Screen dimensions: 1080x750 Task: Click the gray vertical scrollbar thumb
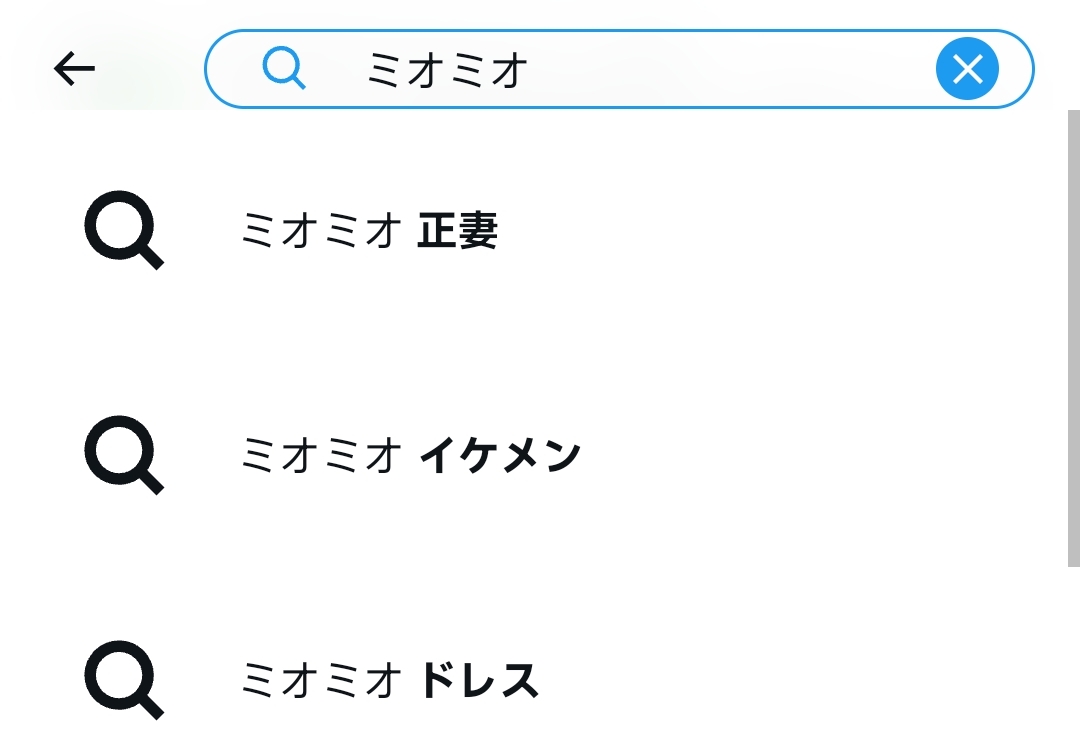(1074, 338)
